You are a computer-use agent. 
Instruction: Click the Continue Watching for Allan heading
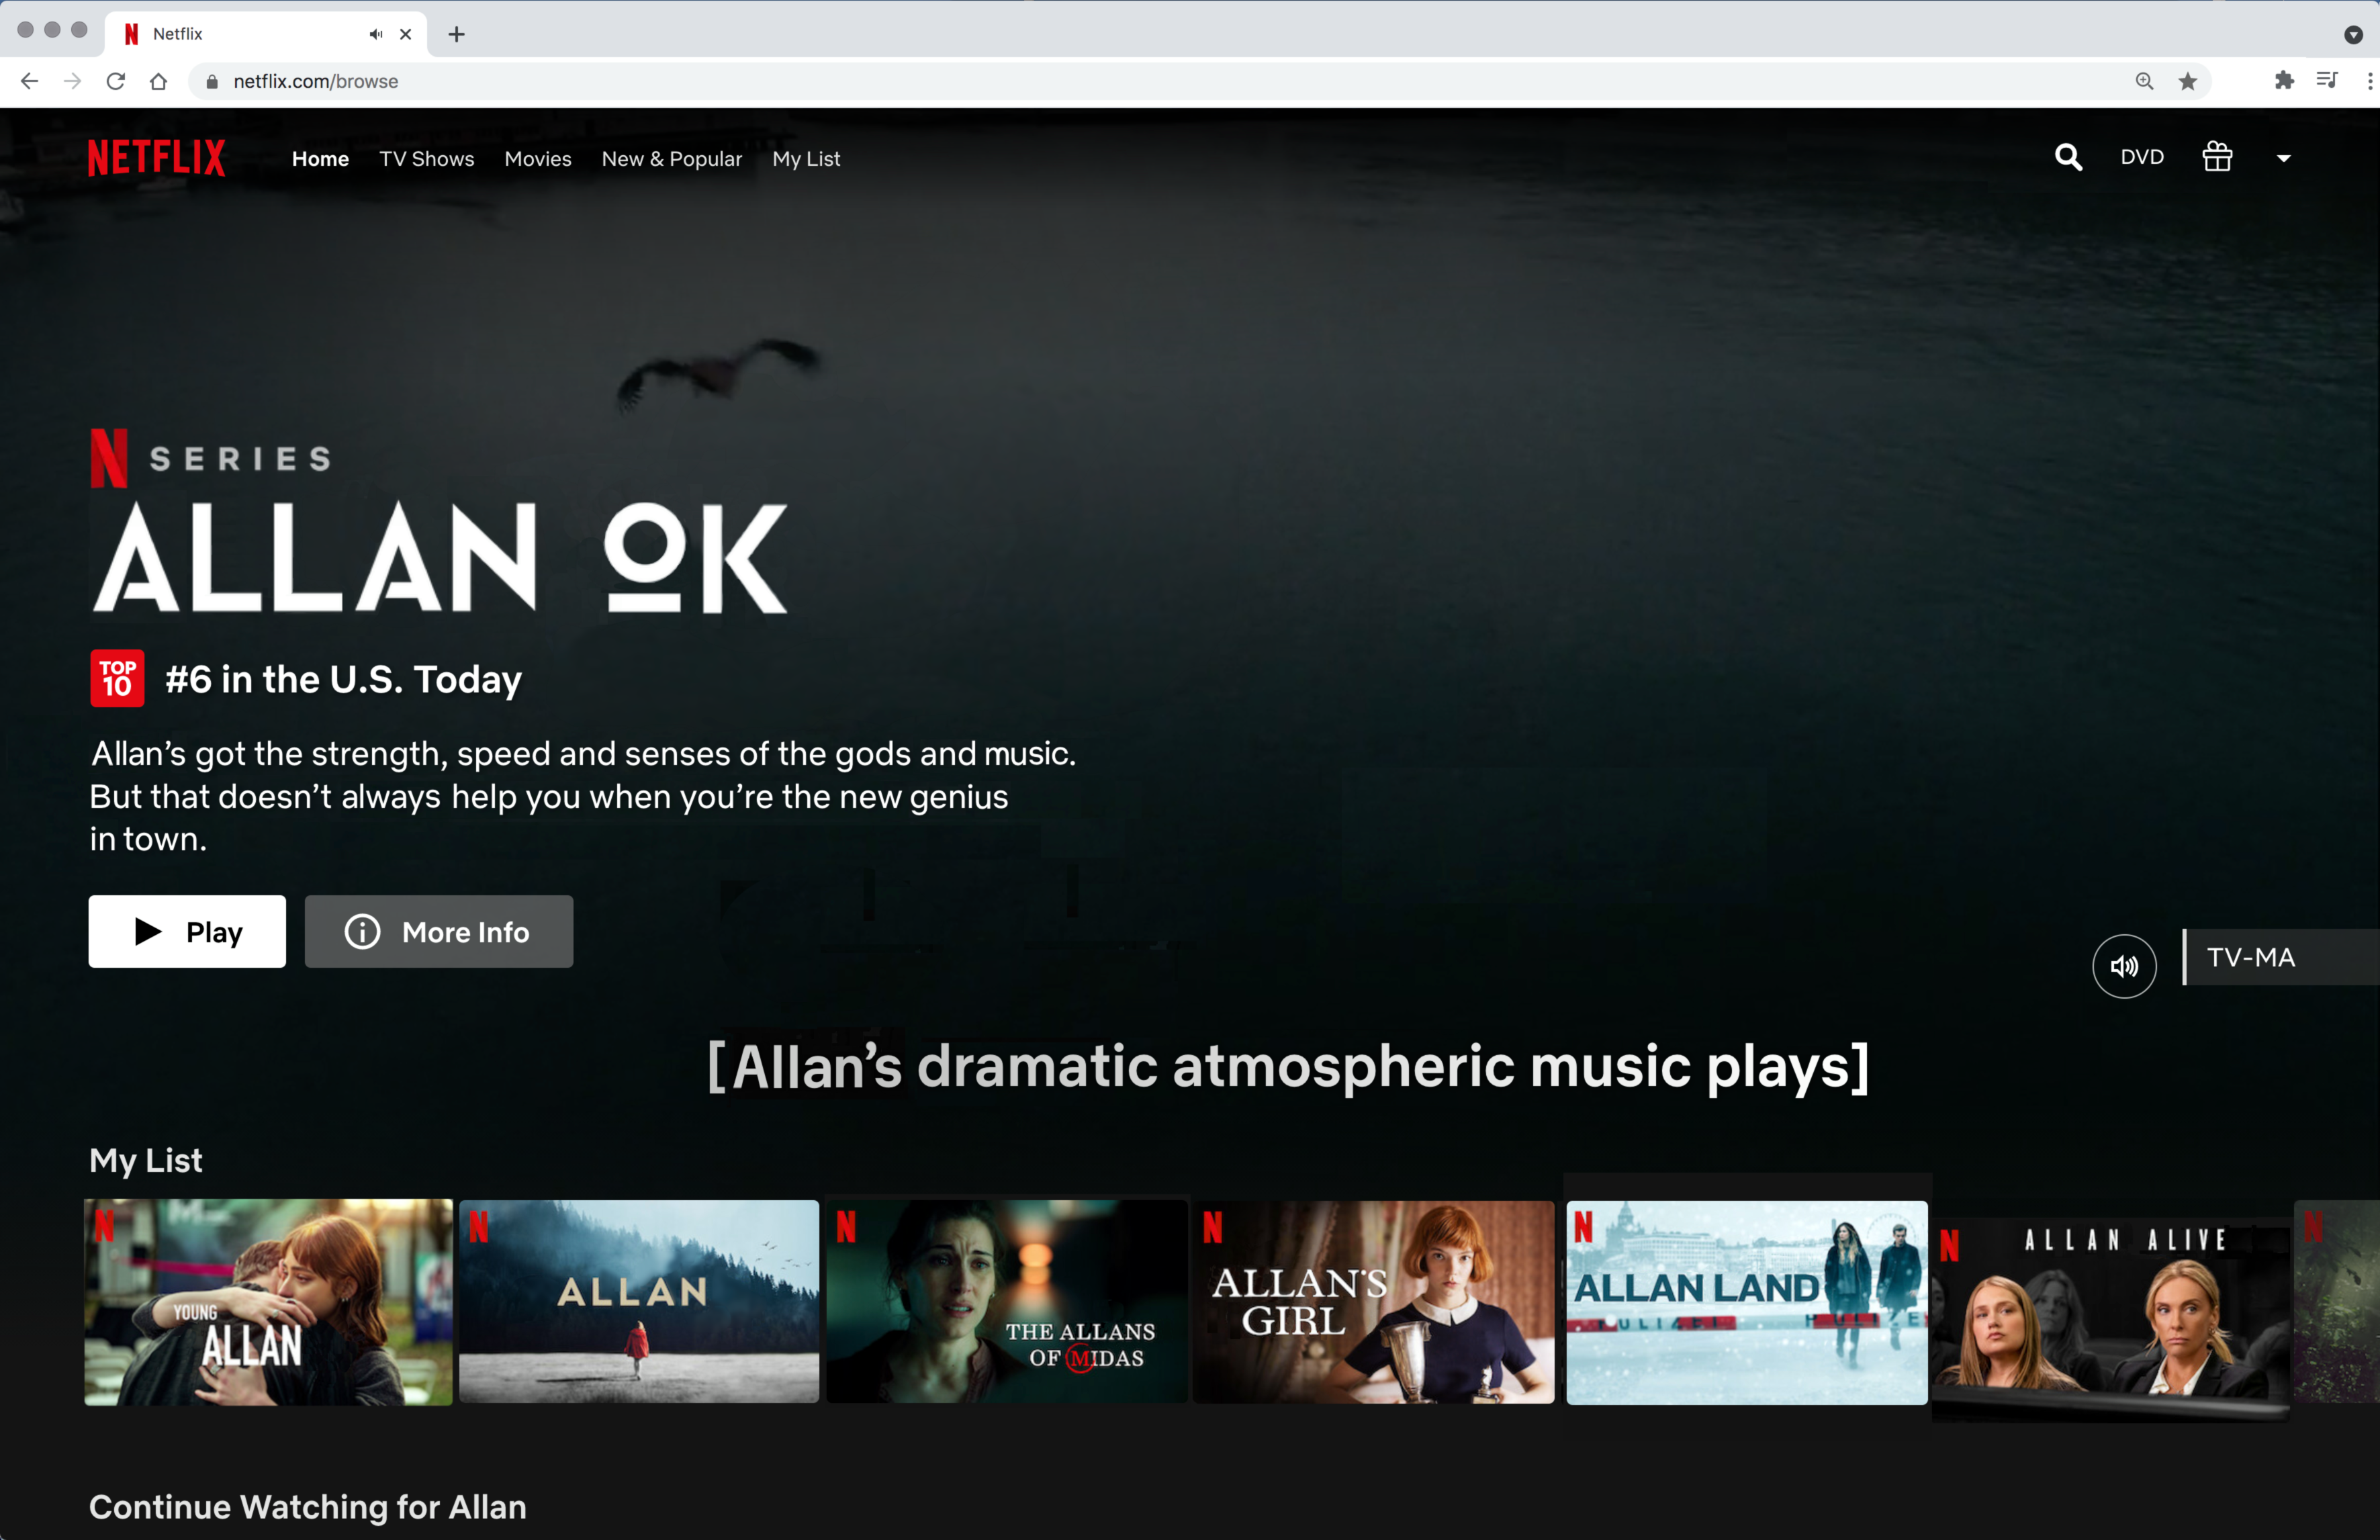(x=308, y=1507)
